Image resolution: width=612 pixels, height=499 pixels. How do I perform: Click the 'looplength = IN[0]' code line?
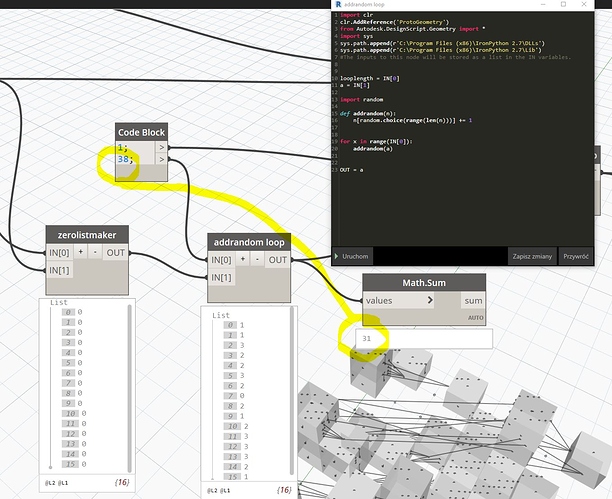point(370,78)
